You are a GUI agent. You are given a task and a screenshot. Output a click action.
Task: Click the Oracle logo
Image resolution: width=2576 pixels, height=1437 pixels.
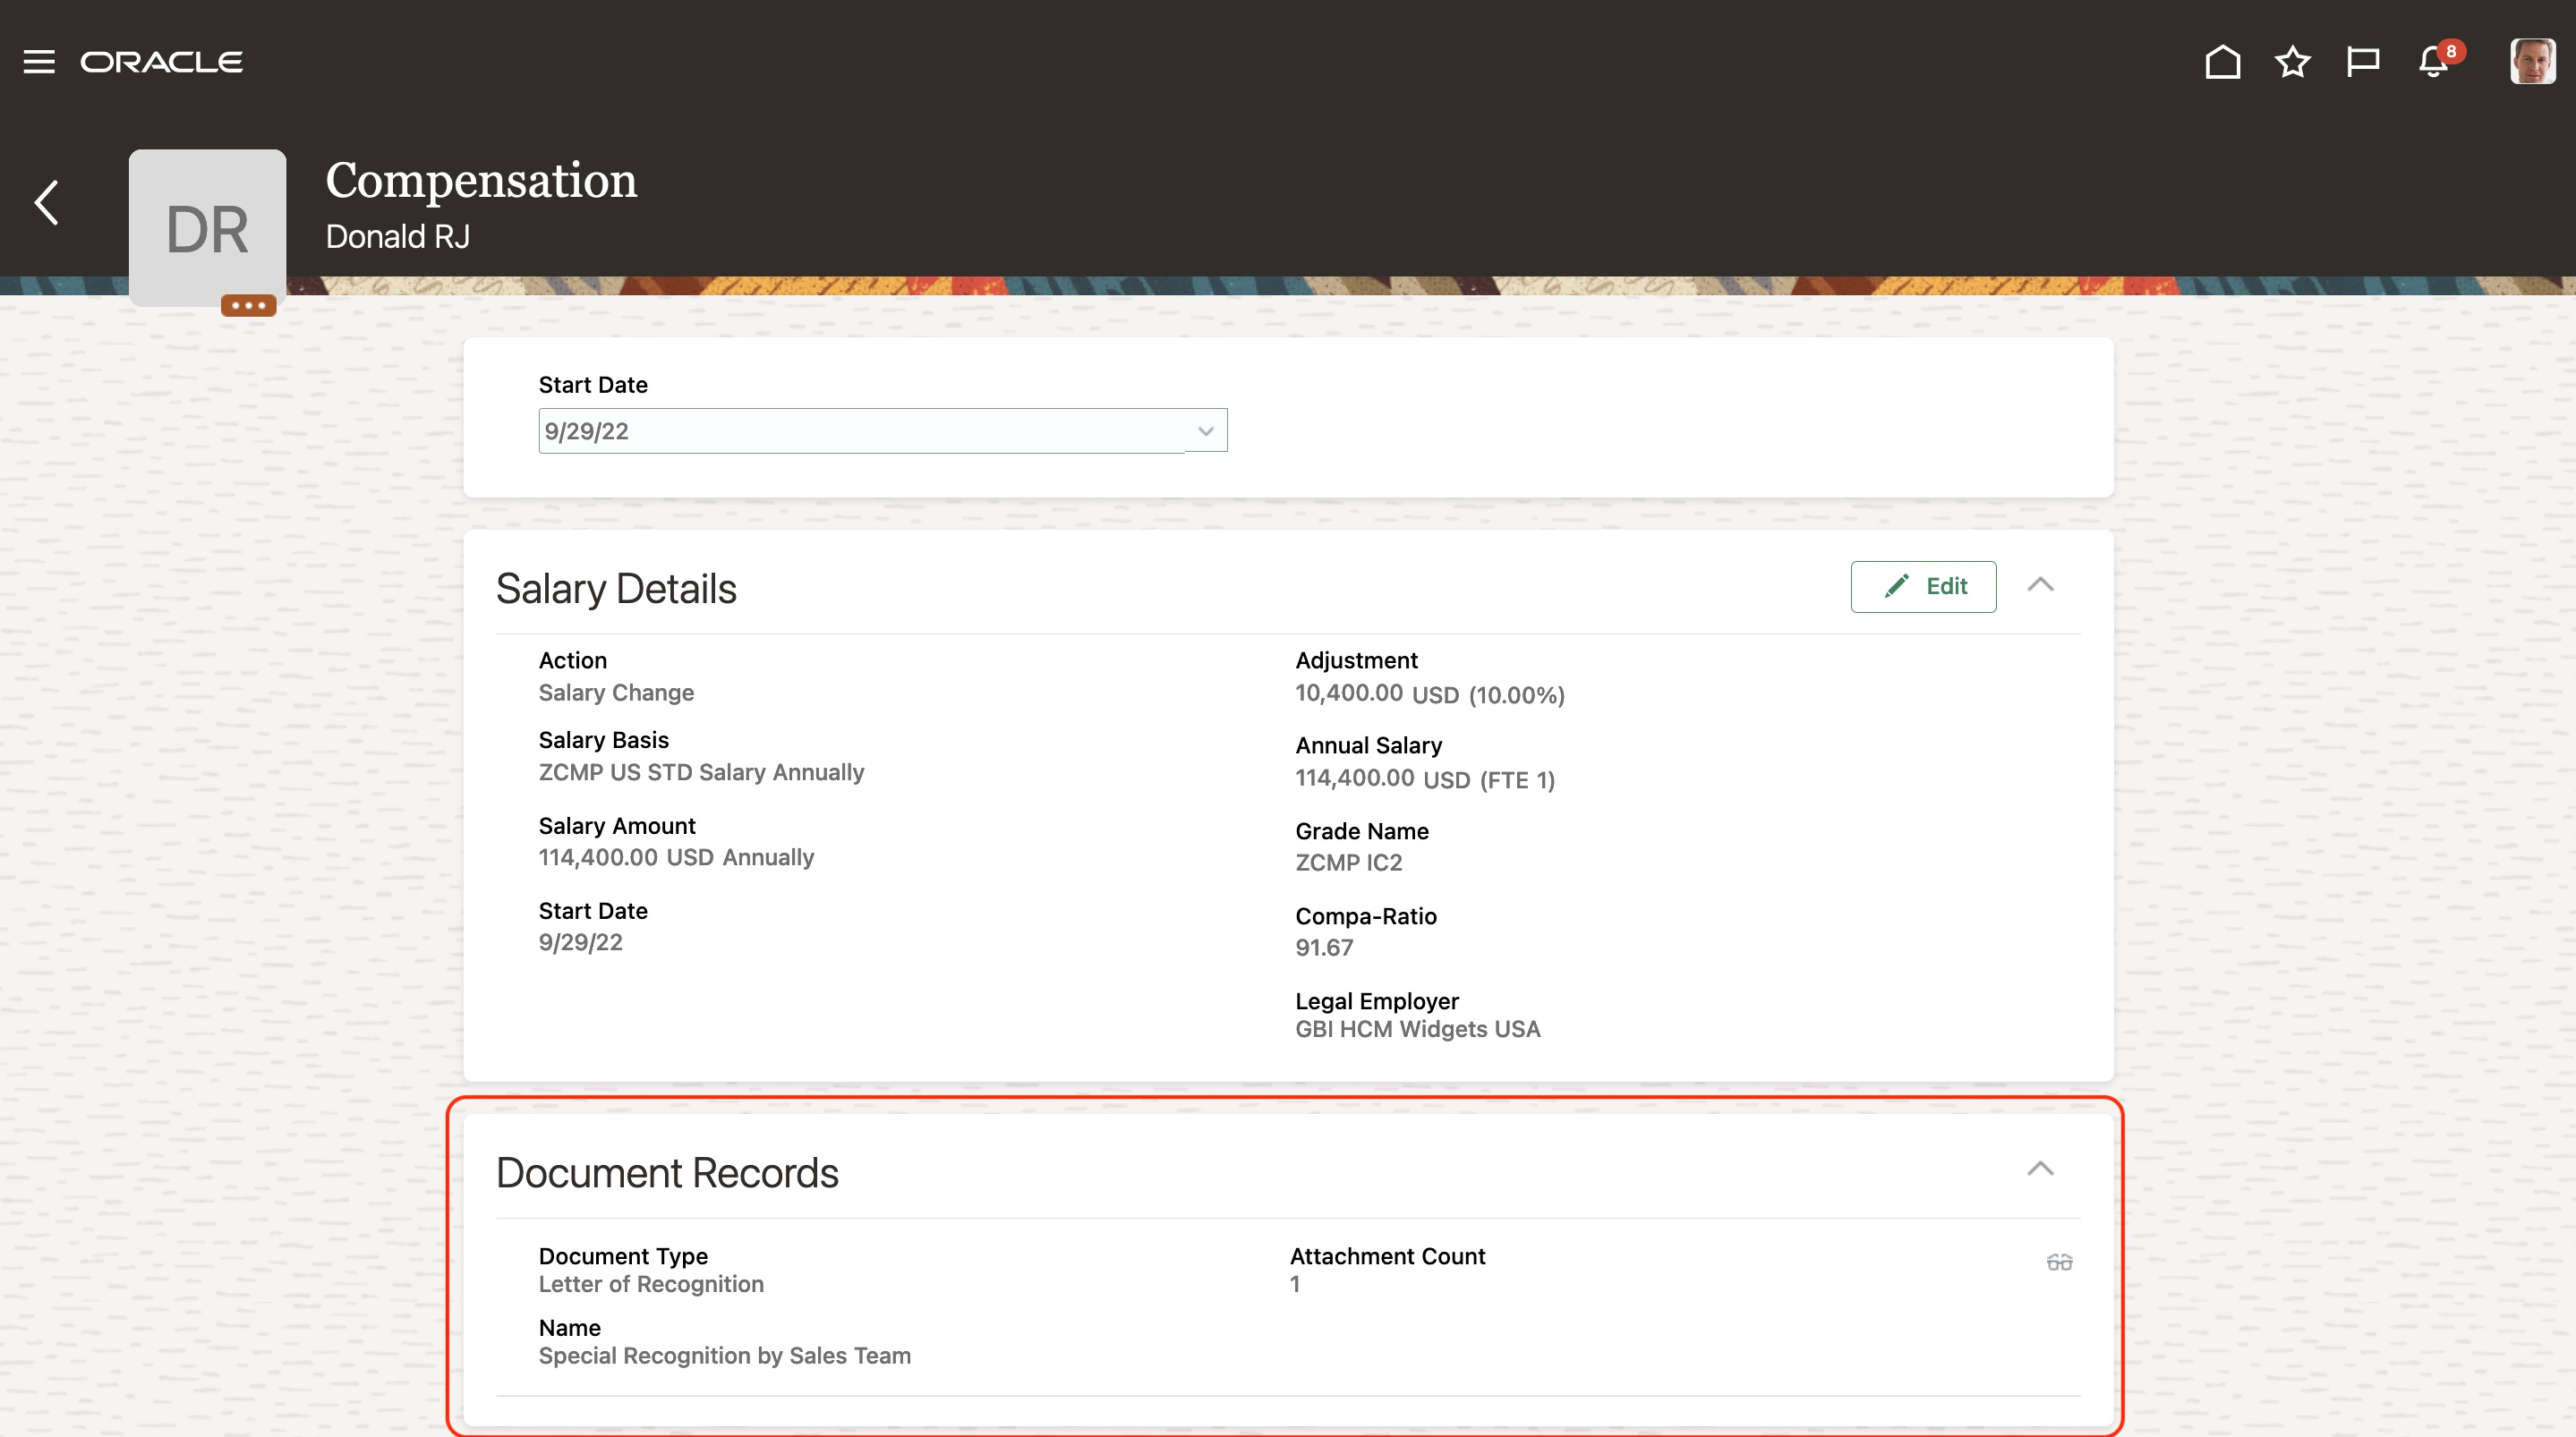tap(162, 62)
